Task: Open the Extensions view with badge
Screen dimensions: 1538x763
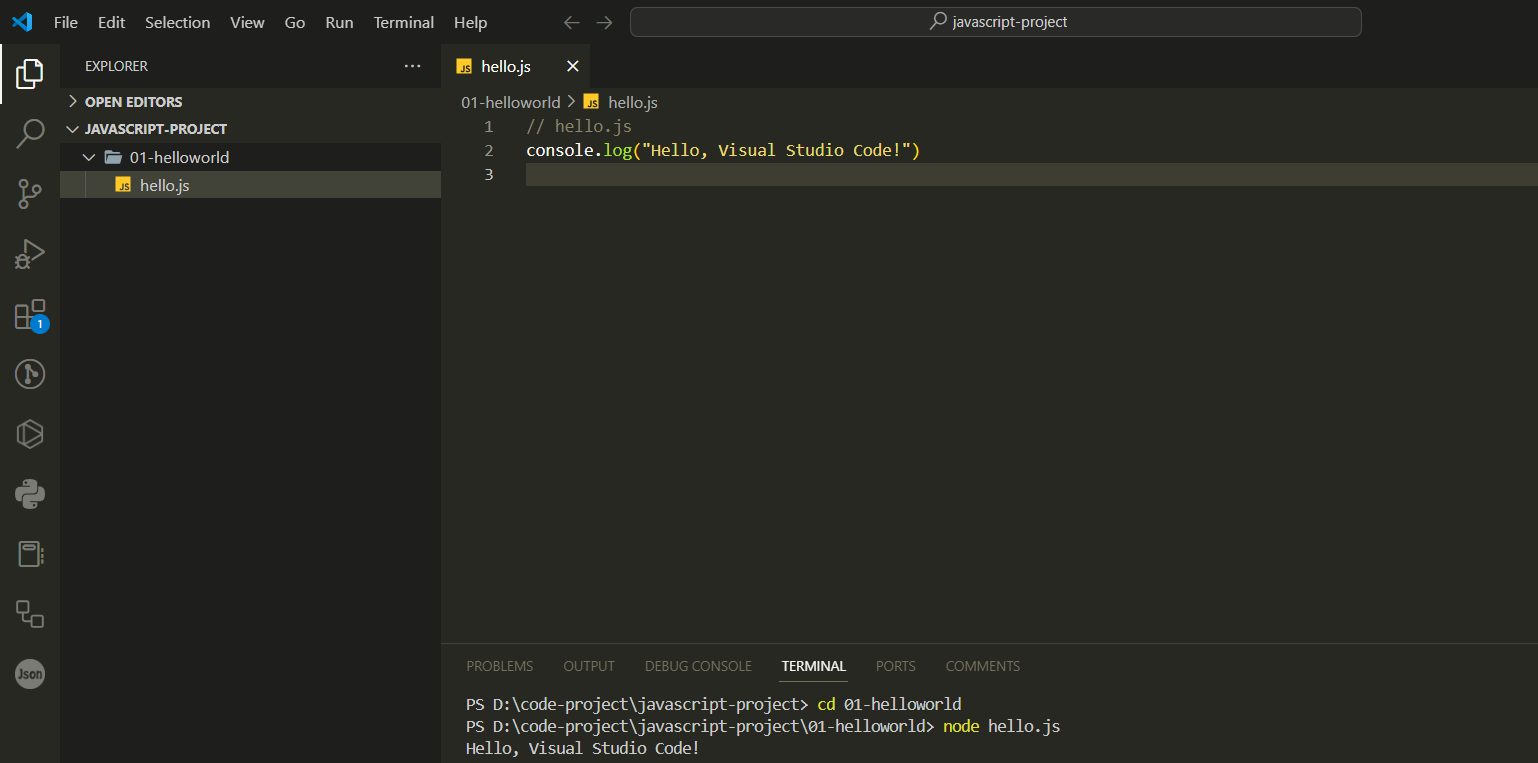Action: click(30, 315)
